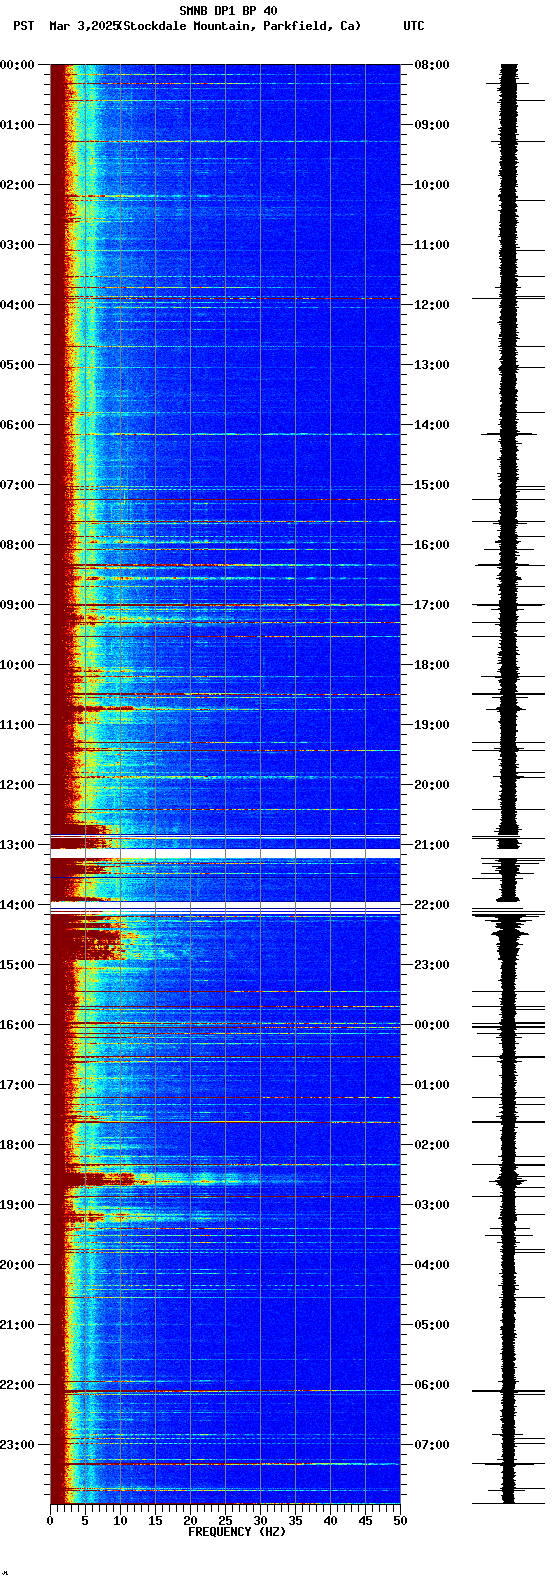Click the '0' frequency tick label

(50, 1521)
